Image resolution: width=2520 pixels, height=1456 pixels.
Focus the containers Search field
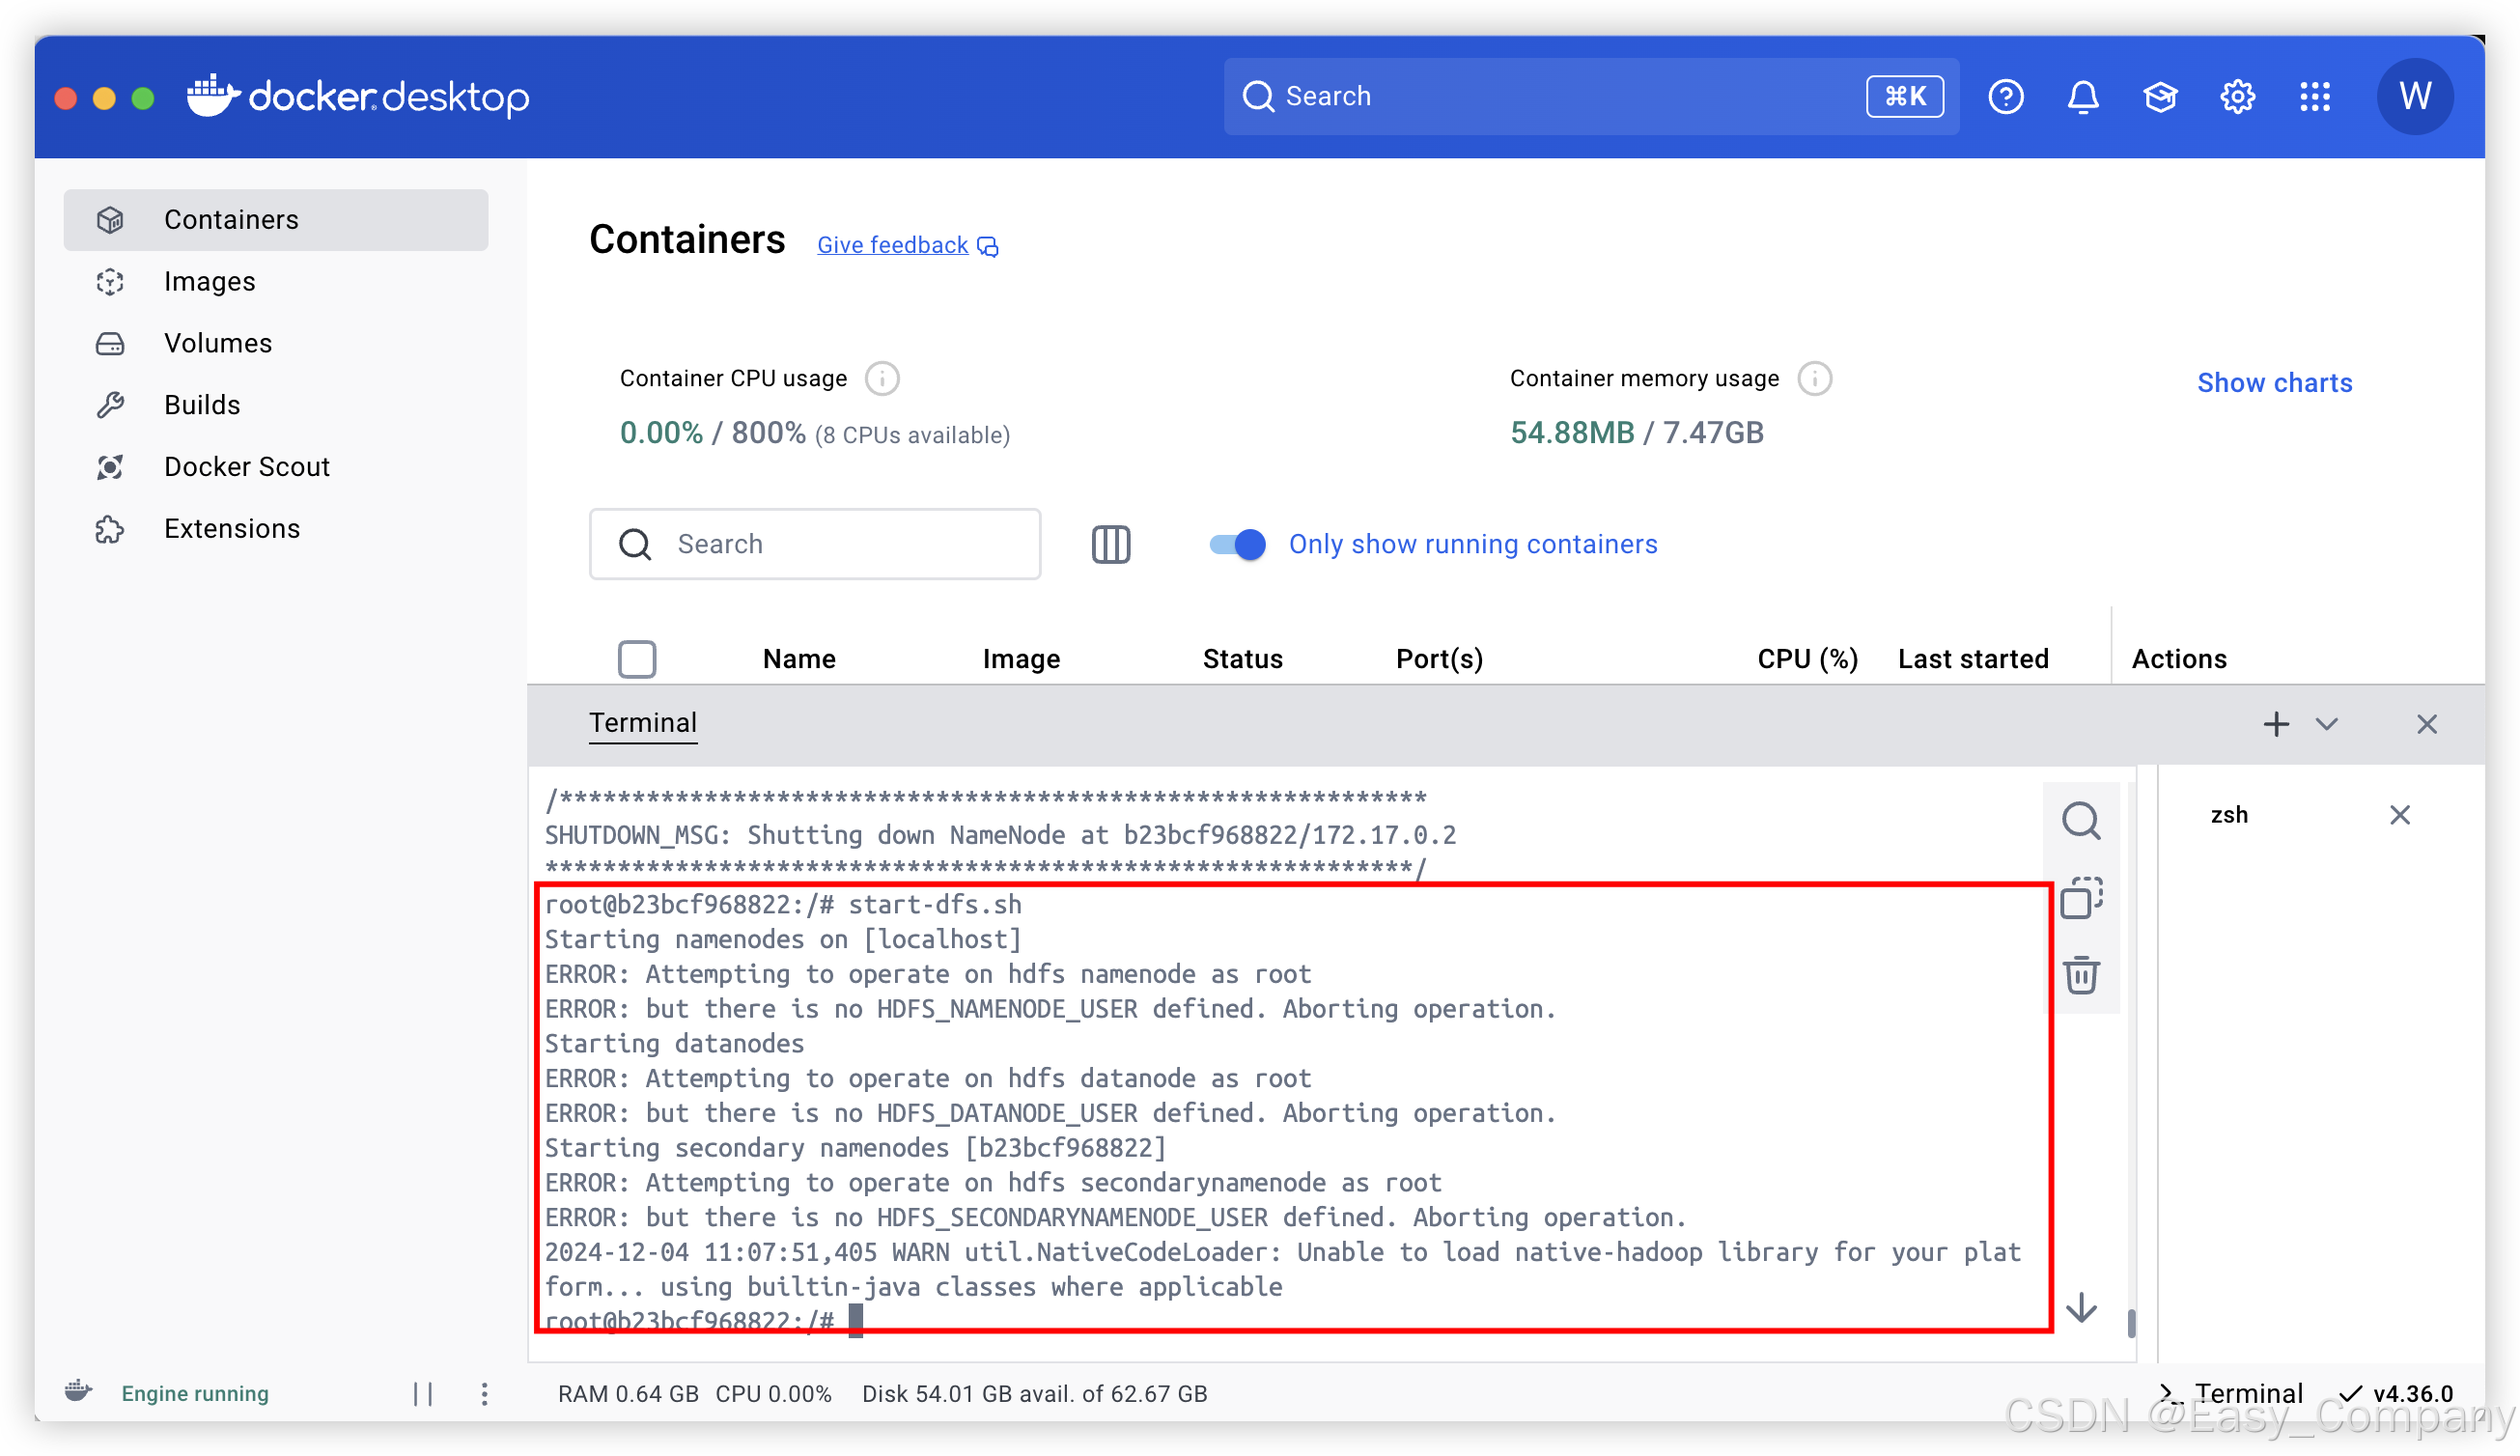pos(814,544)
